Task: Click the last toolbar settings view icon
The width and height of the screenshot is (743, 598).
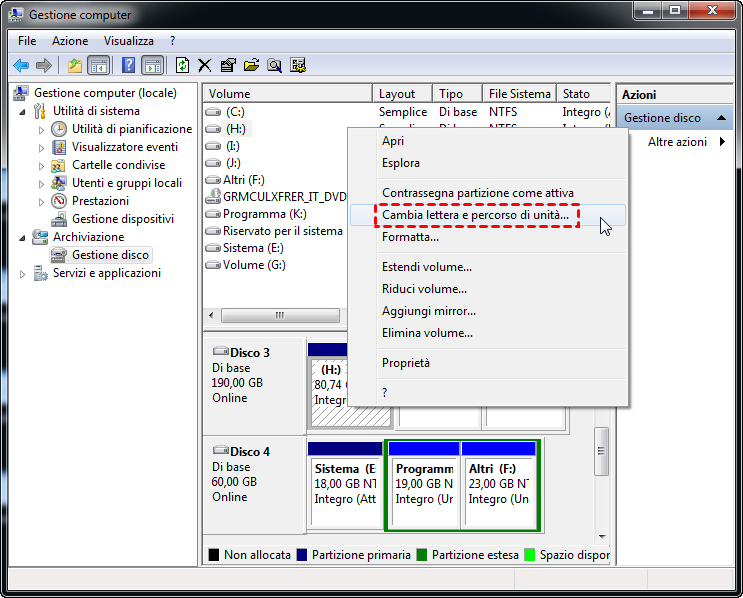Action: [298, 65]
